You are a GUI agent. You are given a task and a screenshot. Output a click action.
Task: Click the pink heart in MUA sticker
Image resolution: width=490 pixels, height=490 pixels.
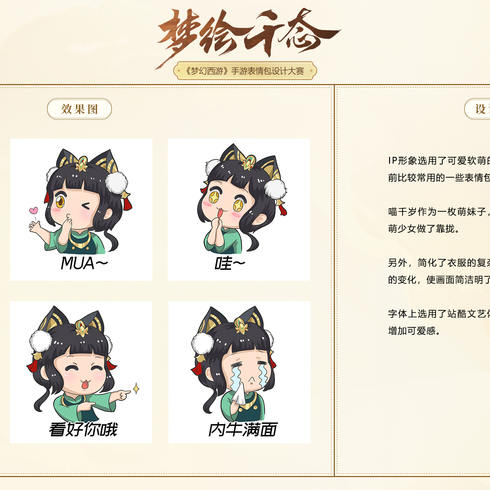[x=33, y=210]
